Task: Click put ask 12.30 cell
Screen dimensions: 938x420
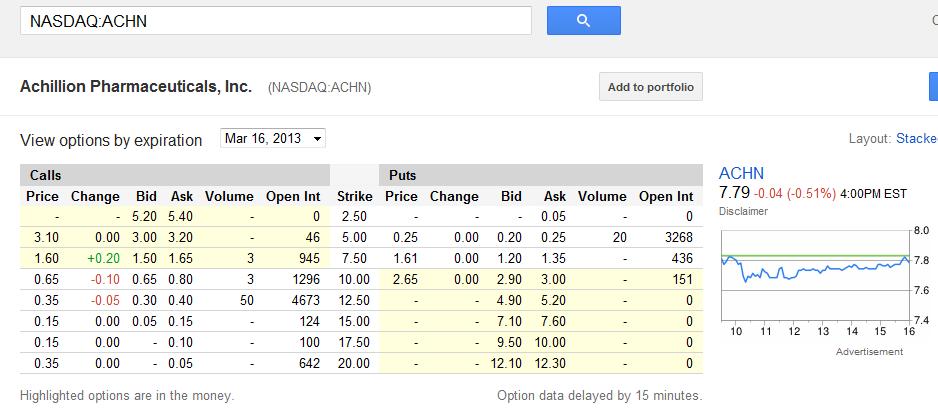Action: point(550,363)
